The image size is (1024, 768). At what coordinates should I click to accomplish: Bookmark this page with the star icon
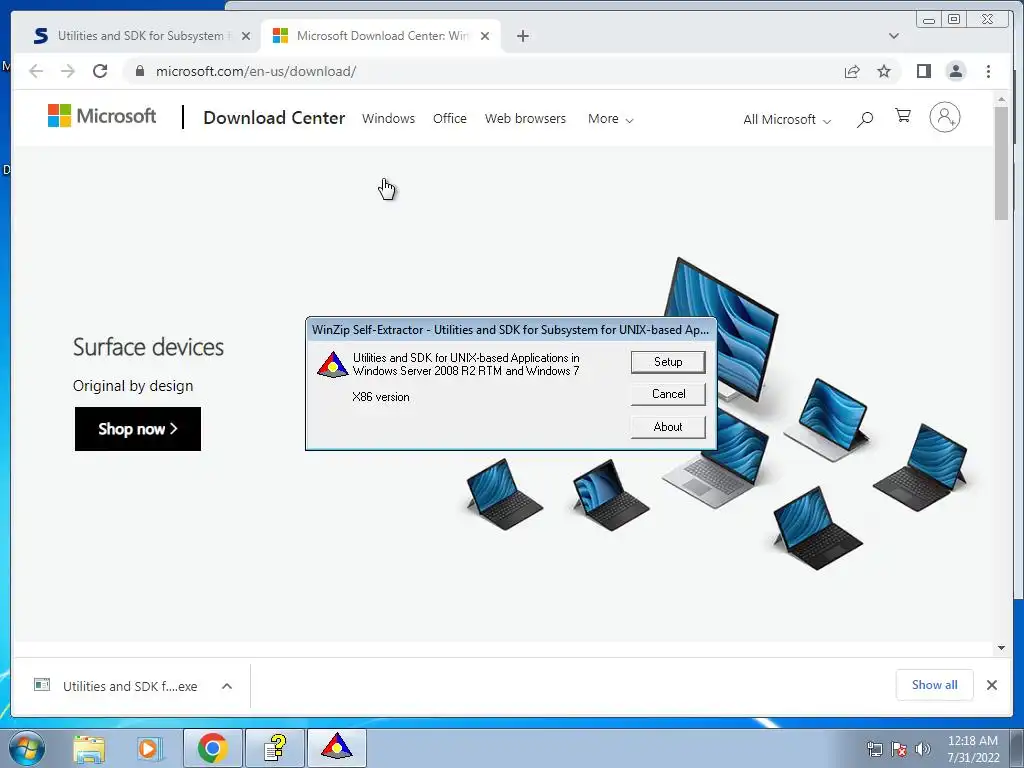884,71
